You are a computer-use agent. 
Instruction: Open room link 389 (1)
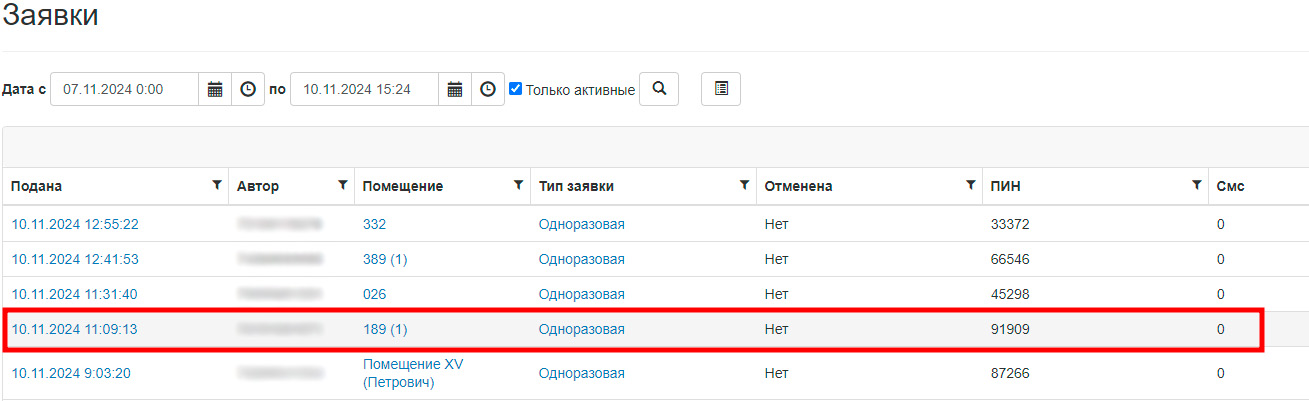[385, 259]
